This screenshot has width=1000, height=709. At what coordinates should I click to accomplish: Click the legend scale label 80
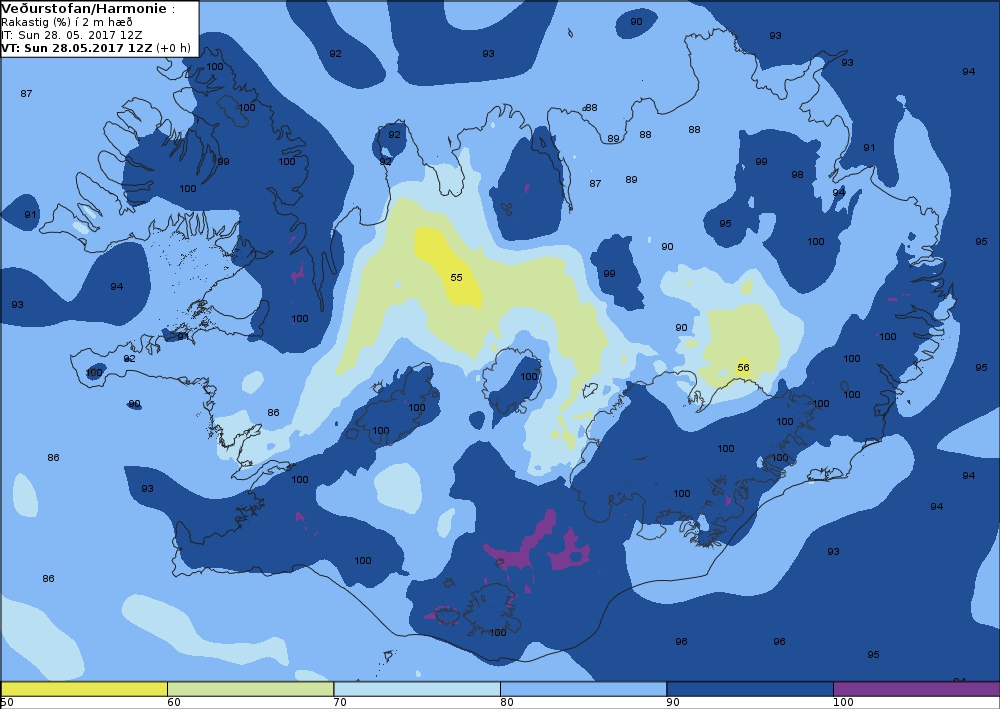tap(506, 702)
